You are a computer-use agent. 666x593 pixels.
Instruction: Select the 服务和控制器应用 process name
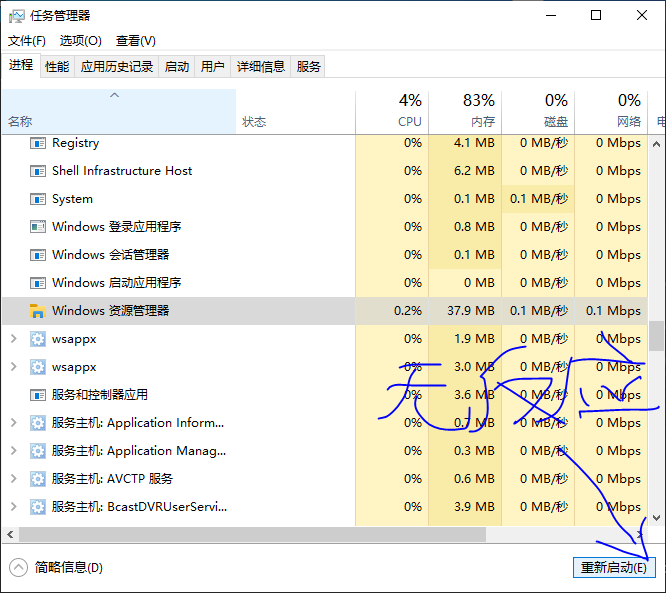100,395
